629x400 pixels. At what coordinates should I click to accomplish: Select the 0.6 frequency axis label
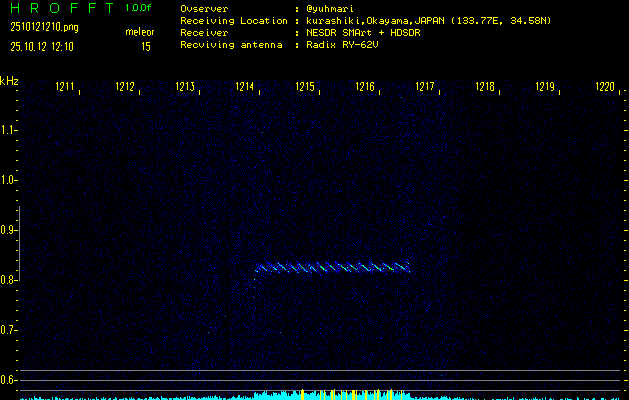(9, 379)
